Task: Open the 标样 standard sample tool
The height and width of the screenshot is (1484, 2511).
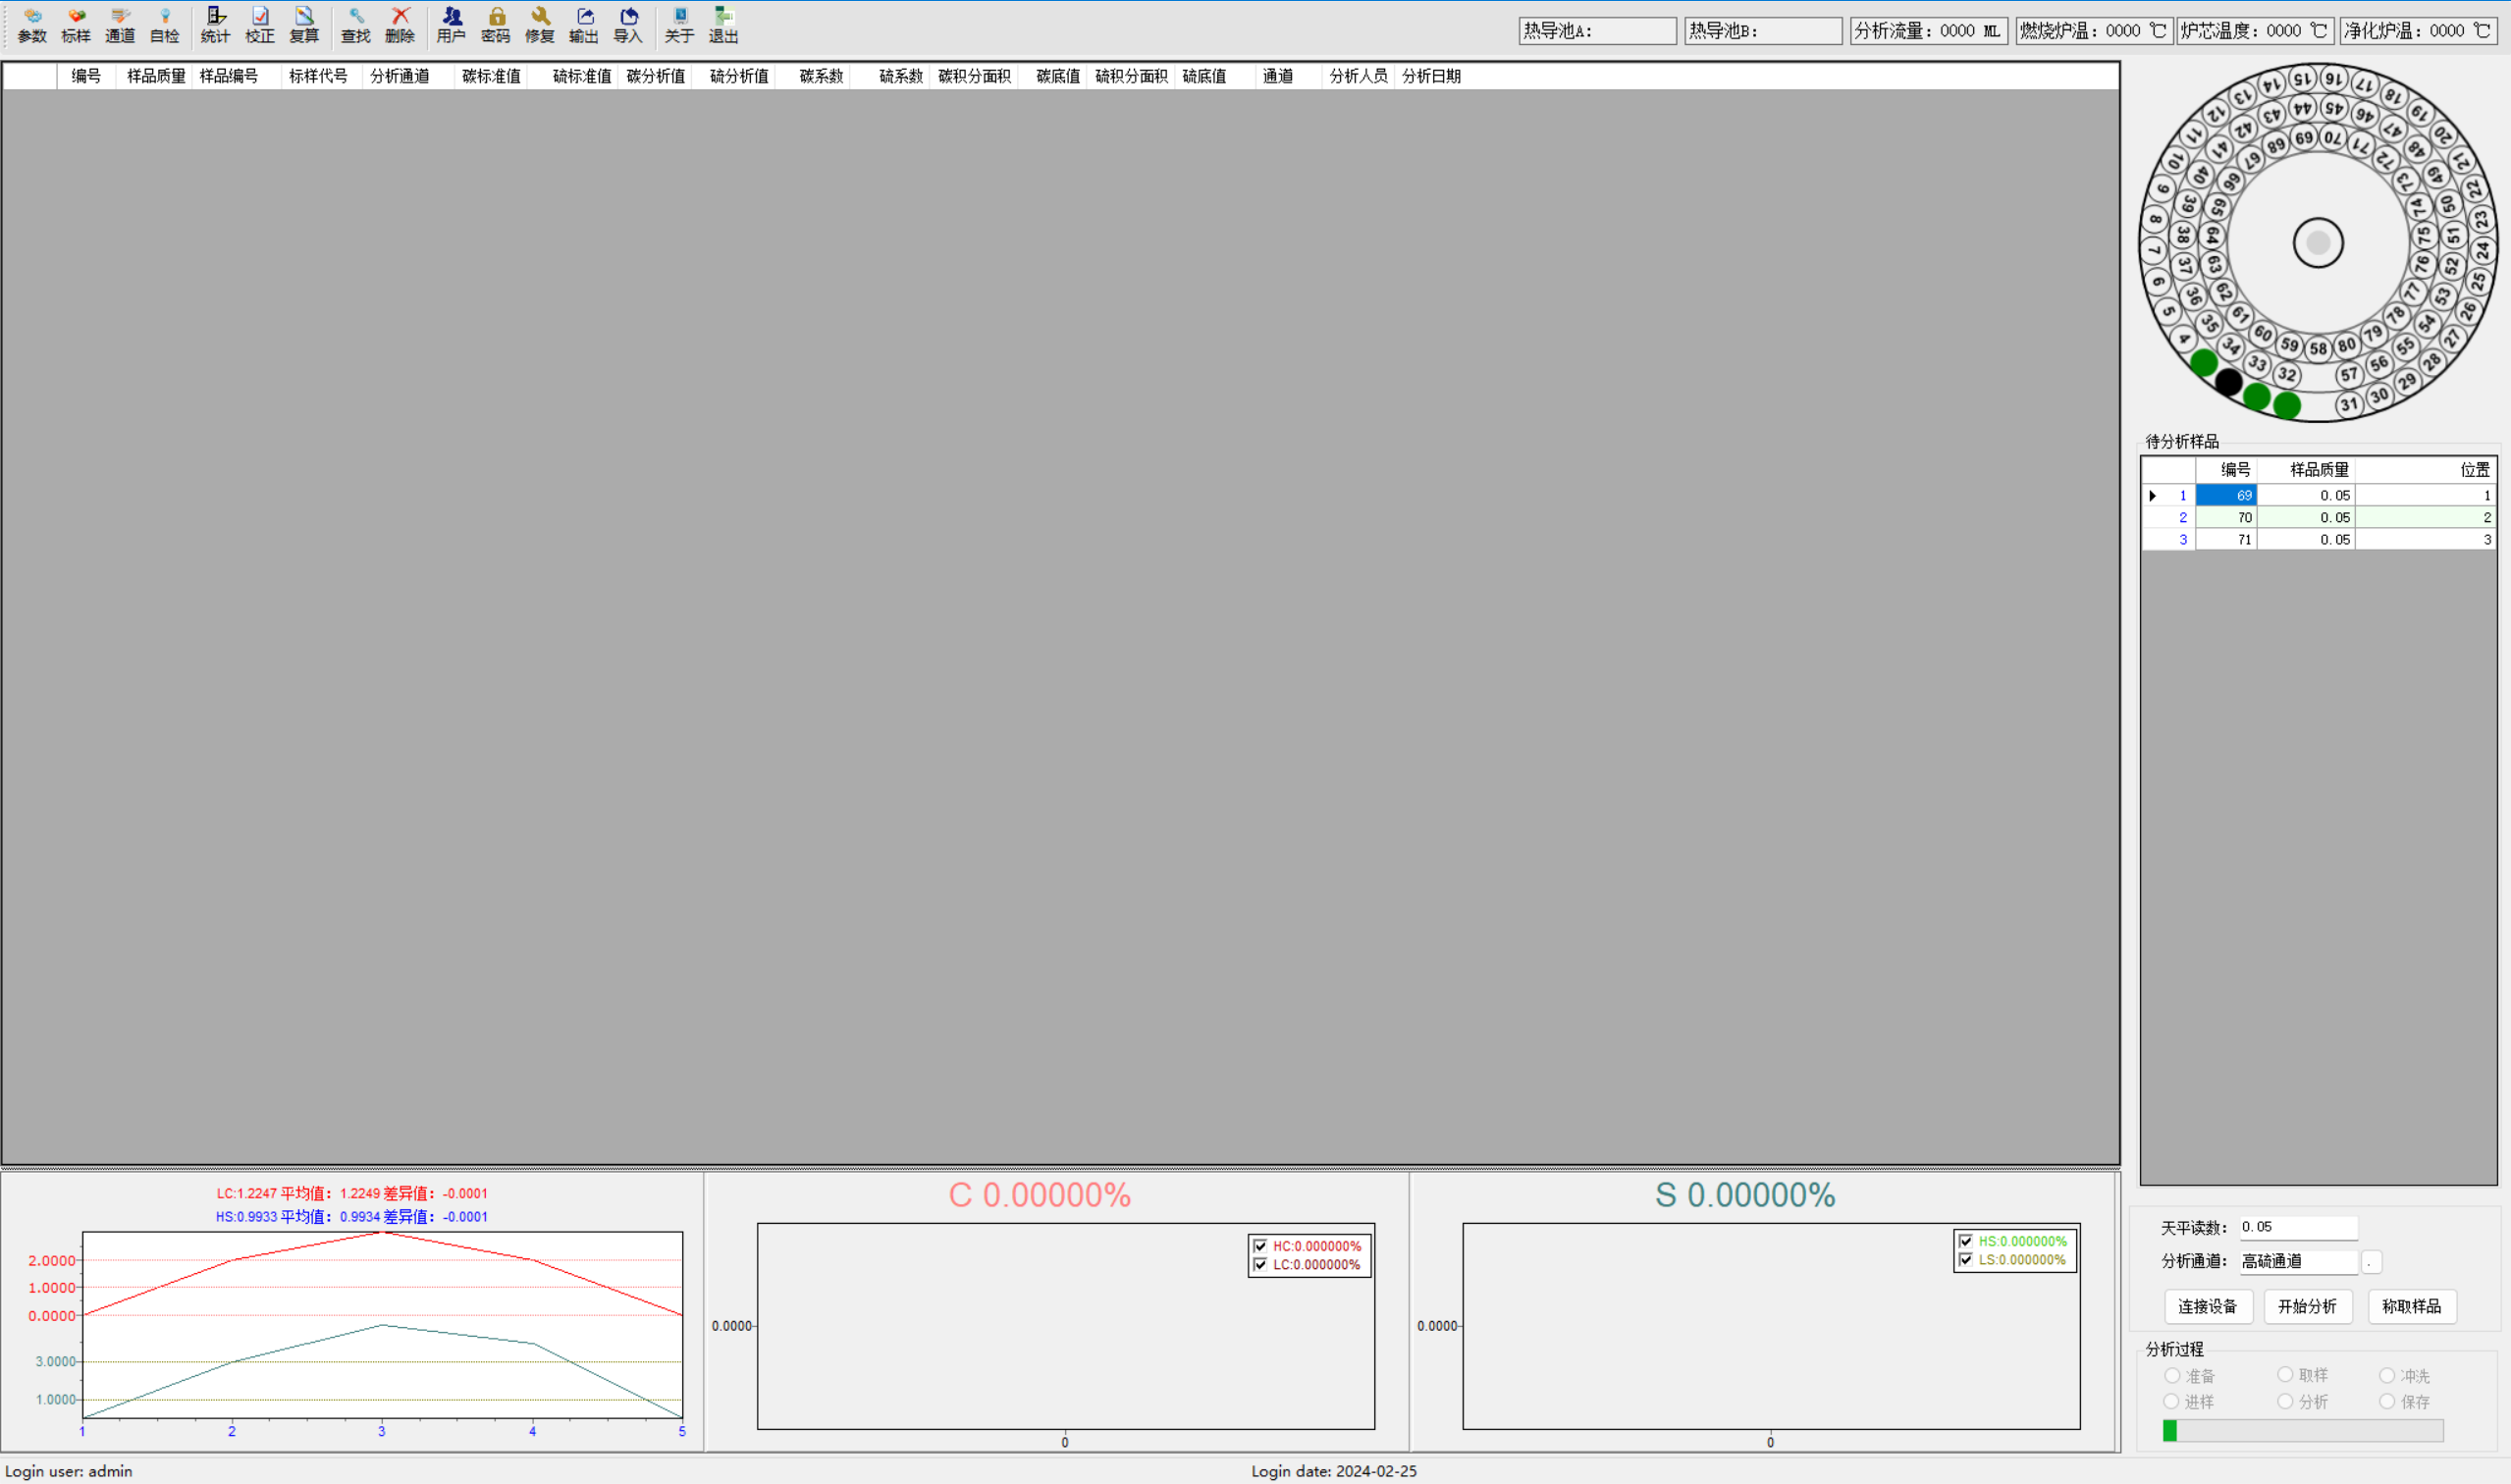Action: (76, 25)
